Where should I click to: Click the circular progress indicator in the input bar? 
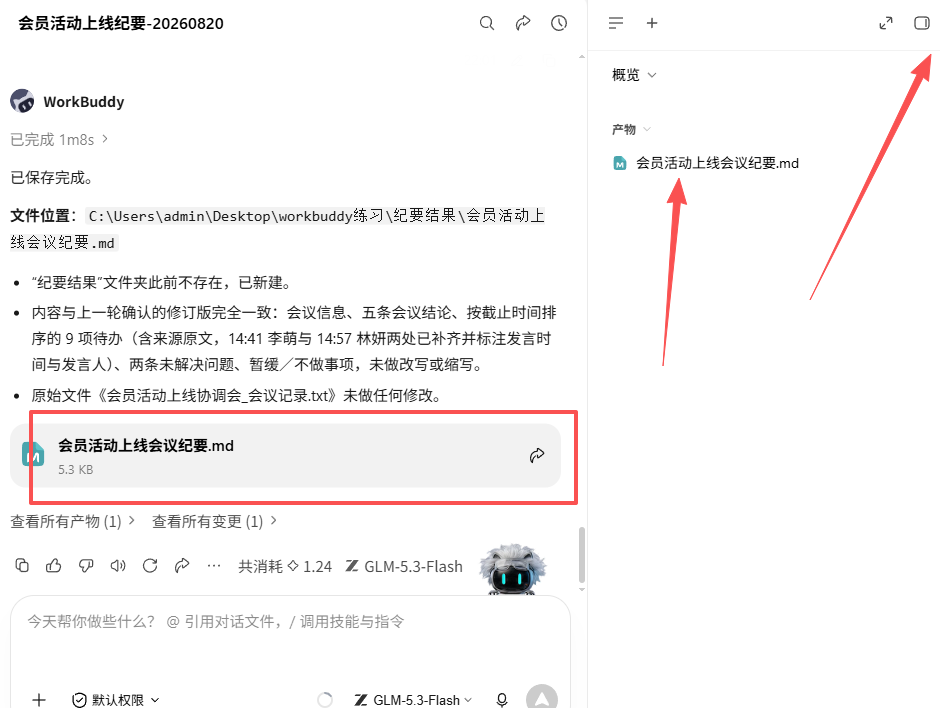[x=325, y=700]
